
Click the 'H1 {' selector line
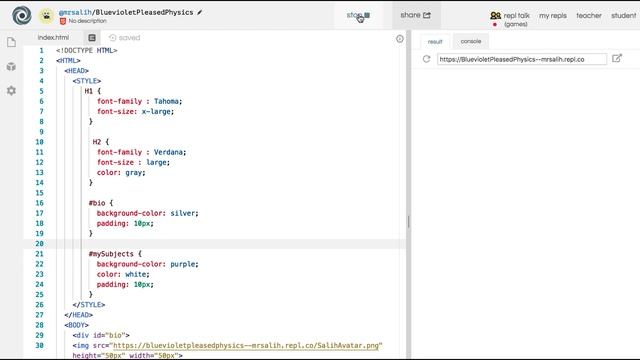[93, 91]
